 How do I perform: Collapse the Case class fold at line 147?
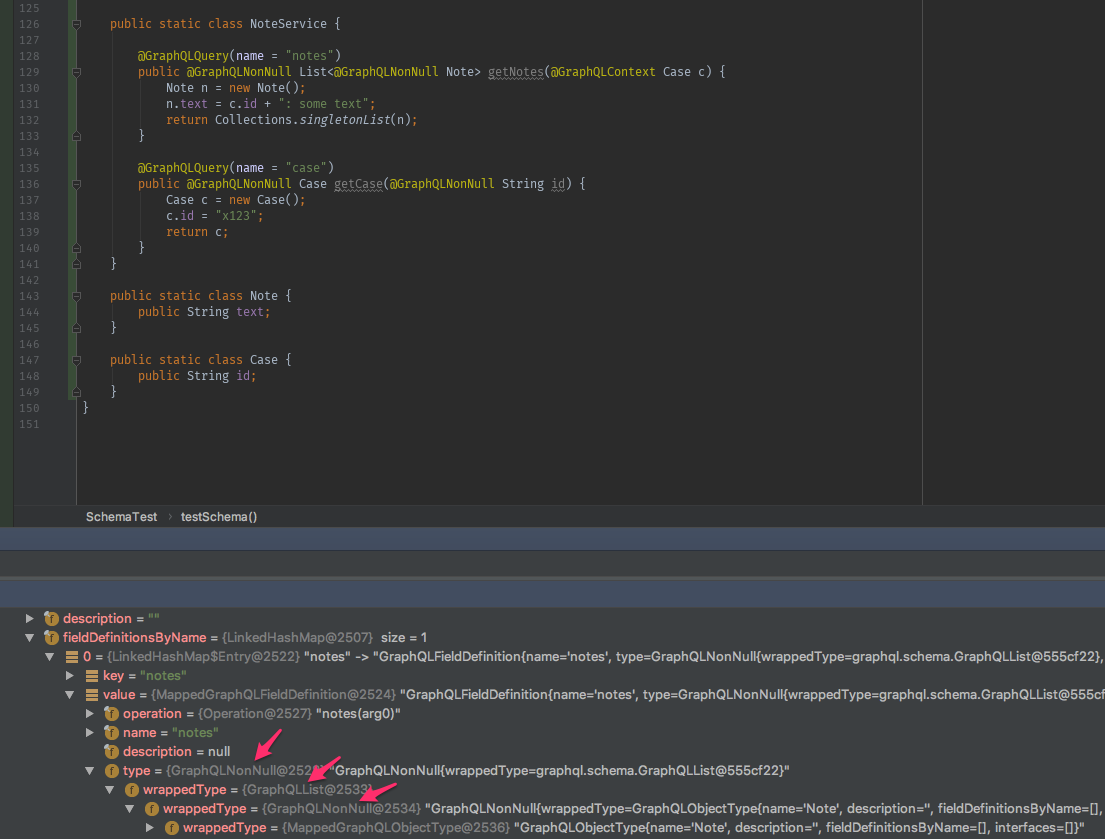(x=77, y=361)
